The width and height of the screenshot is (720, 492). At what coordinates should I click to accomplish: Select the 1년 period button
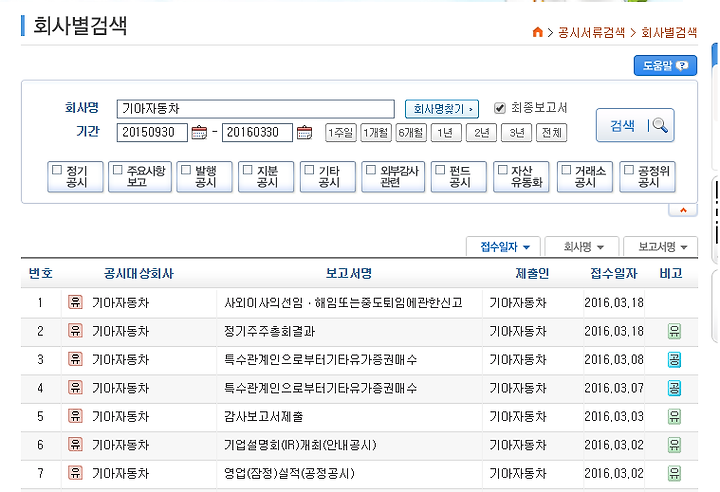tap(446, 133)
